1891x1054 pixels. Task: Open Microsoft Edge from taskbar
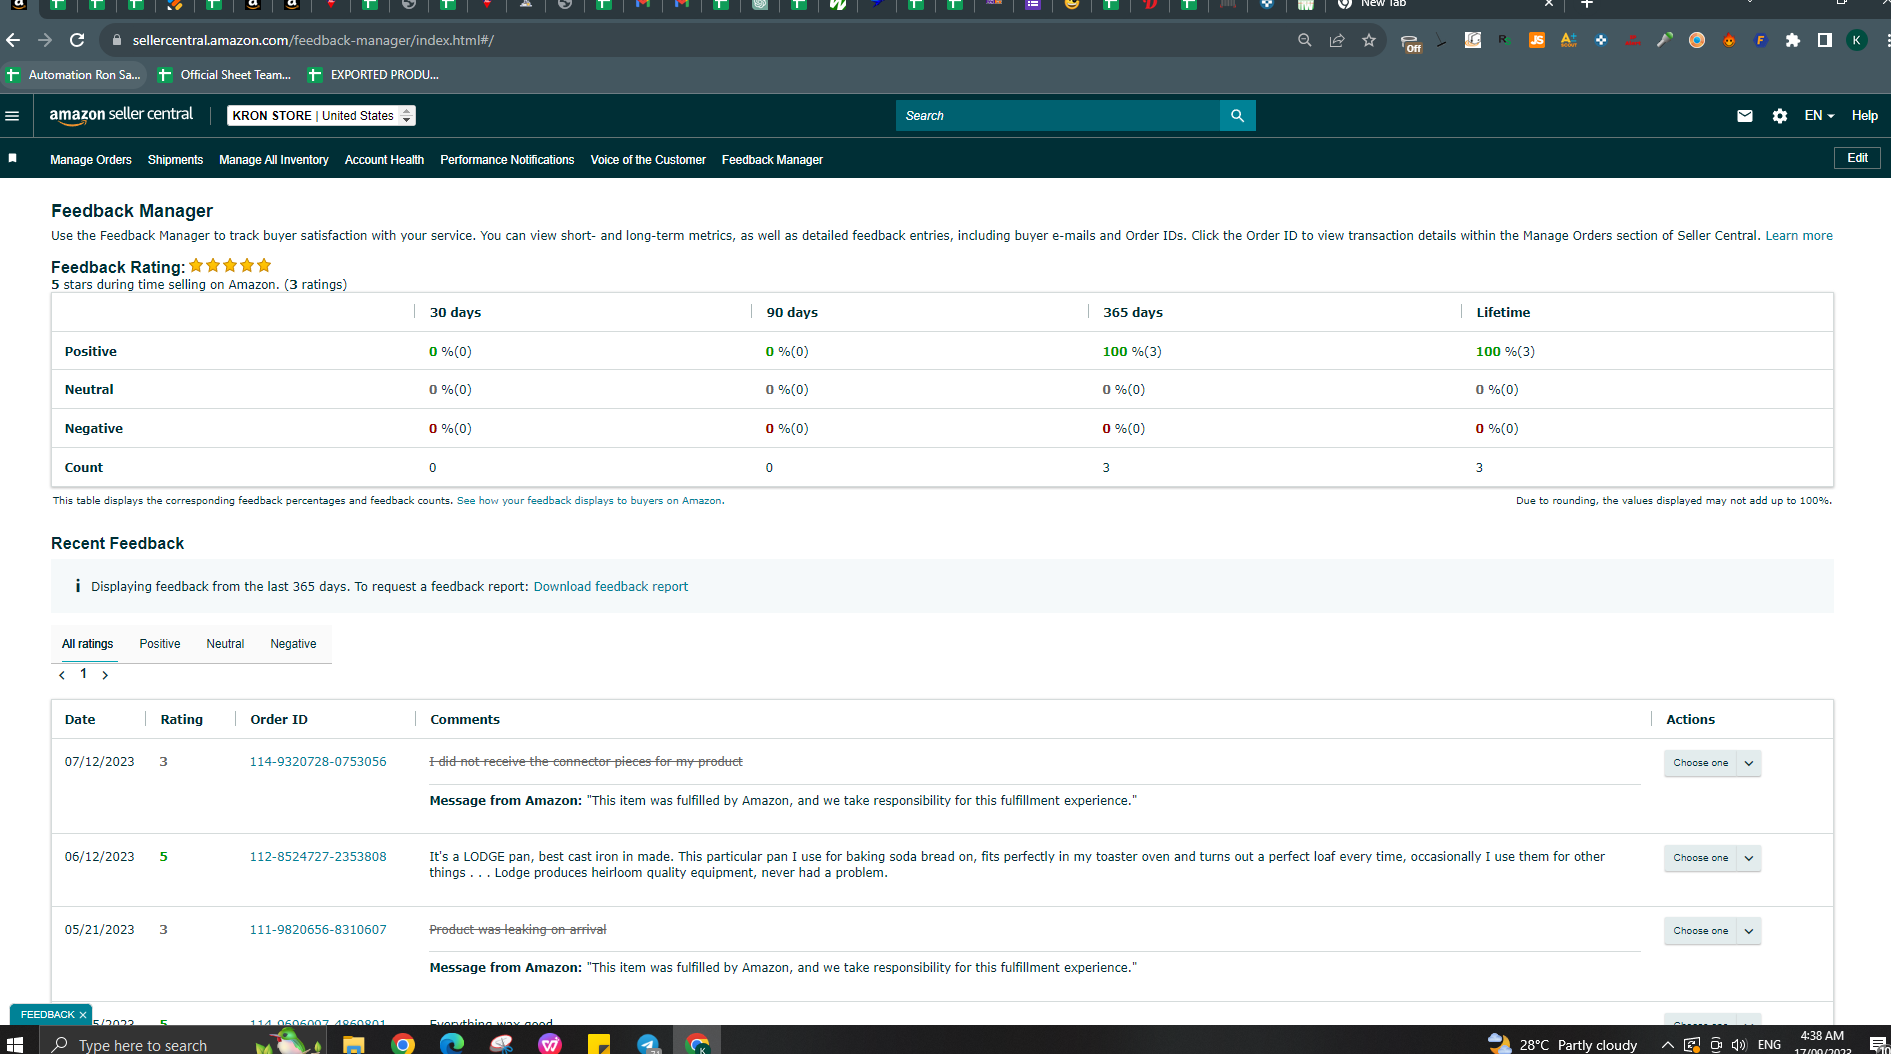pyautogui.click(x=452, y=1044)
